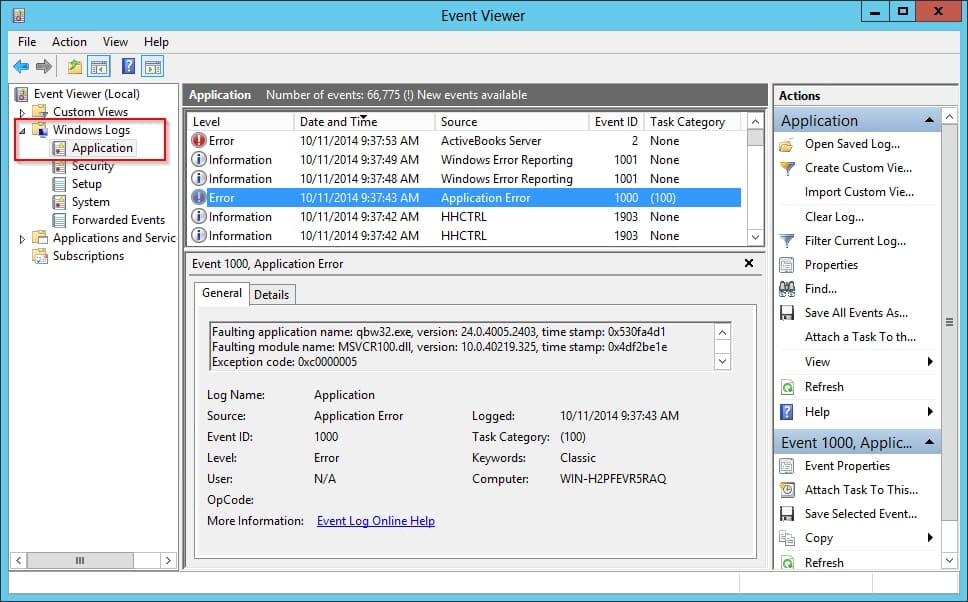
Task: Click the Find binoculars icon in Actions
Action: (788, 289)
